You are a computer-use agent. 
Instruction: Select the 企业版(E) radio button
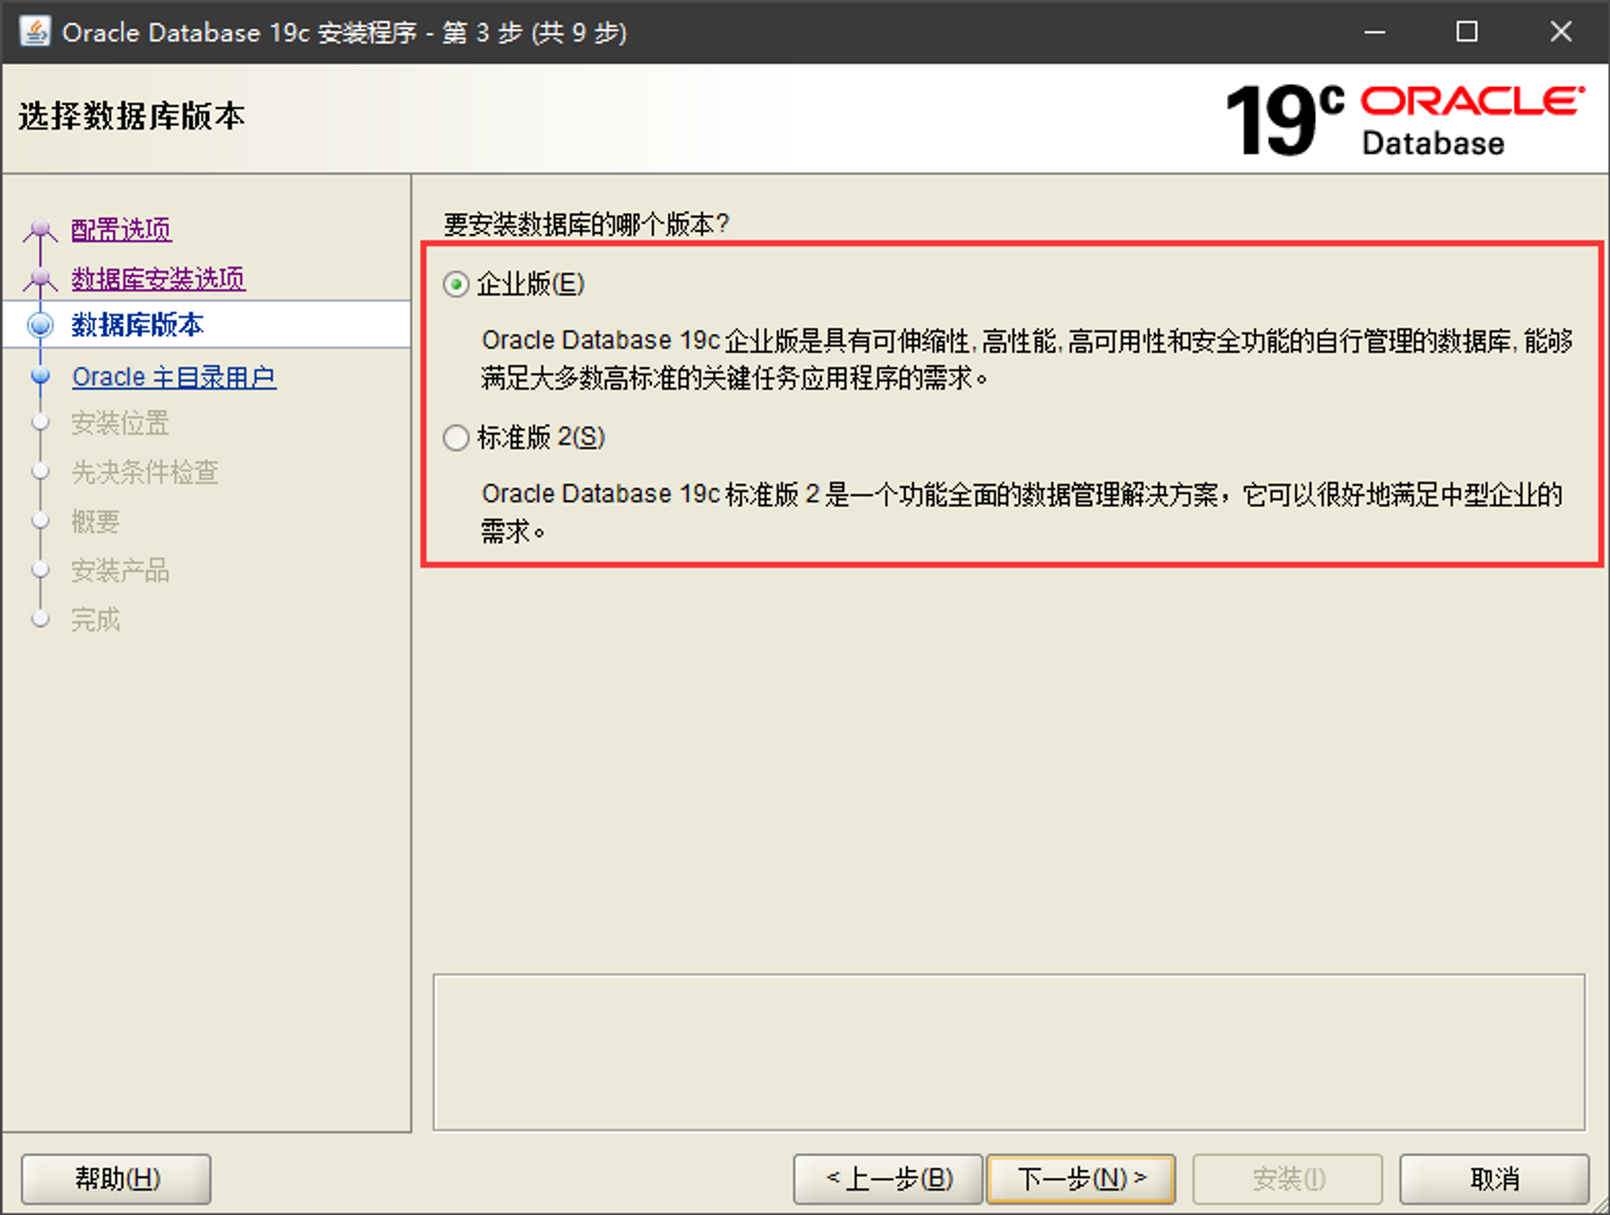[x=456, y=285]
